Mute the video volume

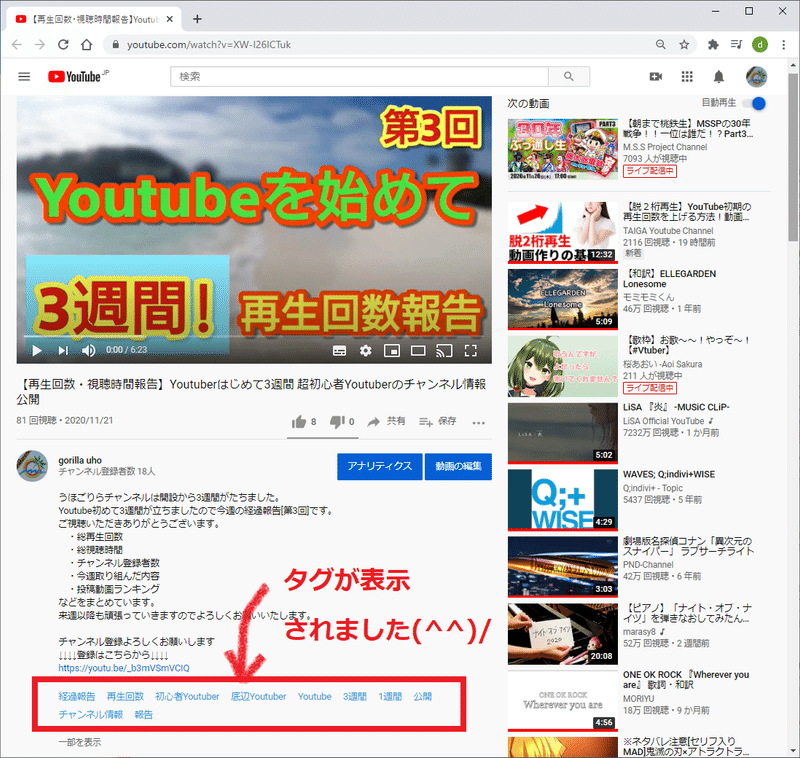[88, 350]
